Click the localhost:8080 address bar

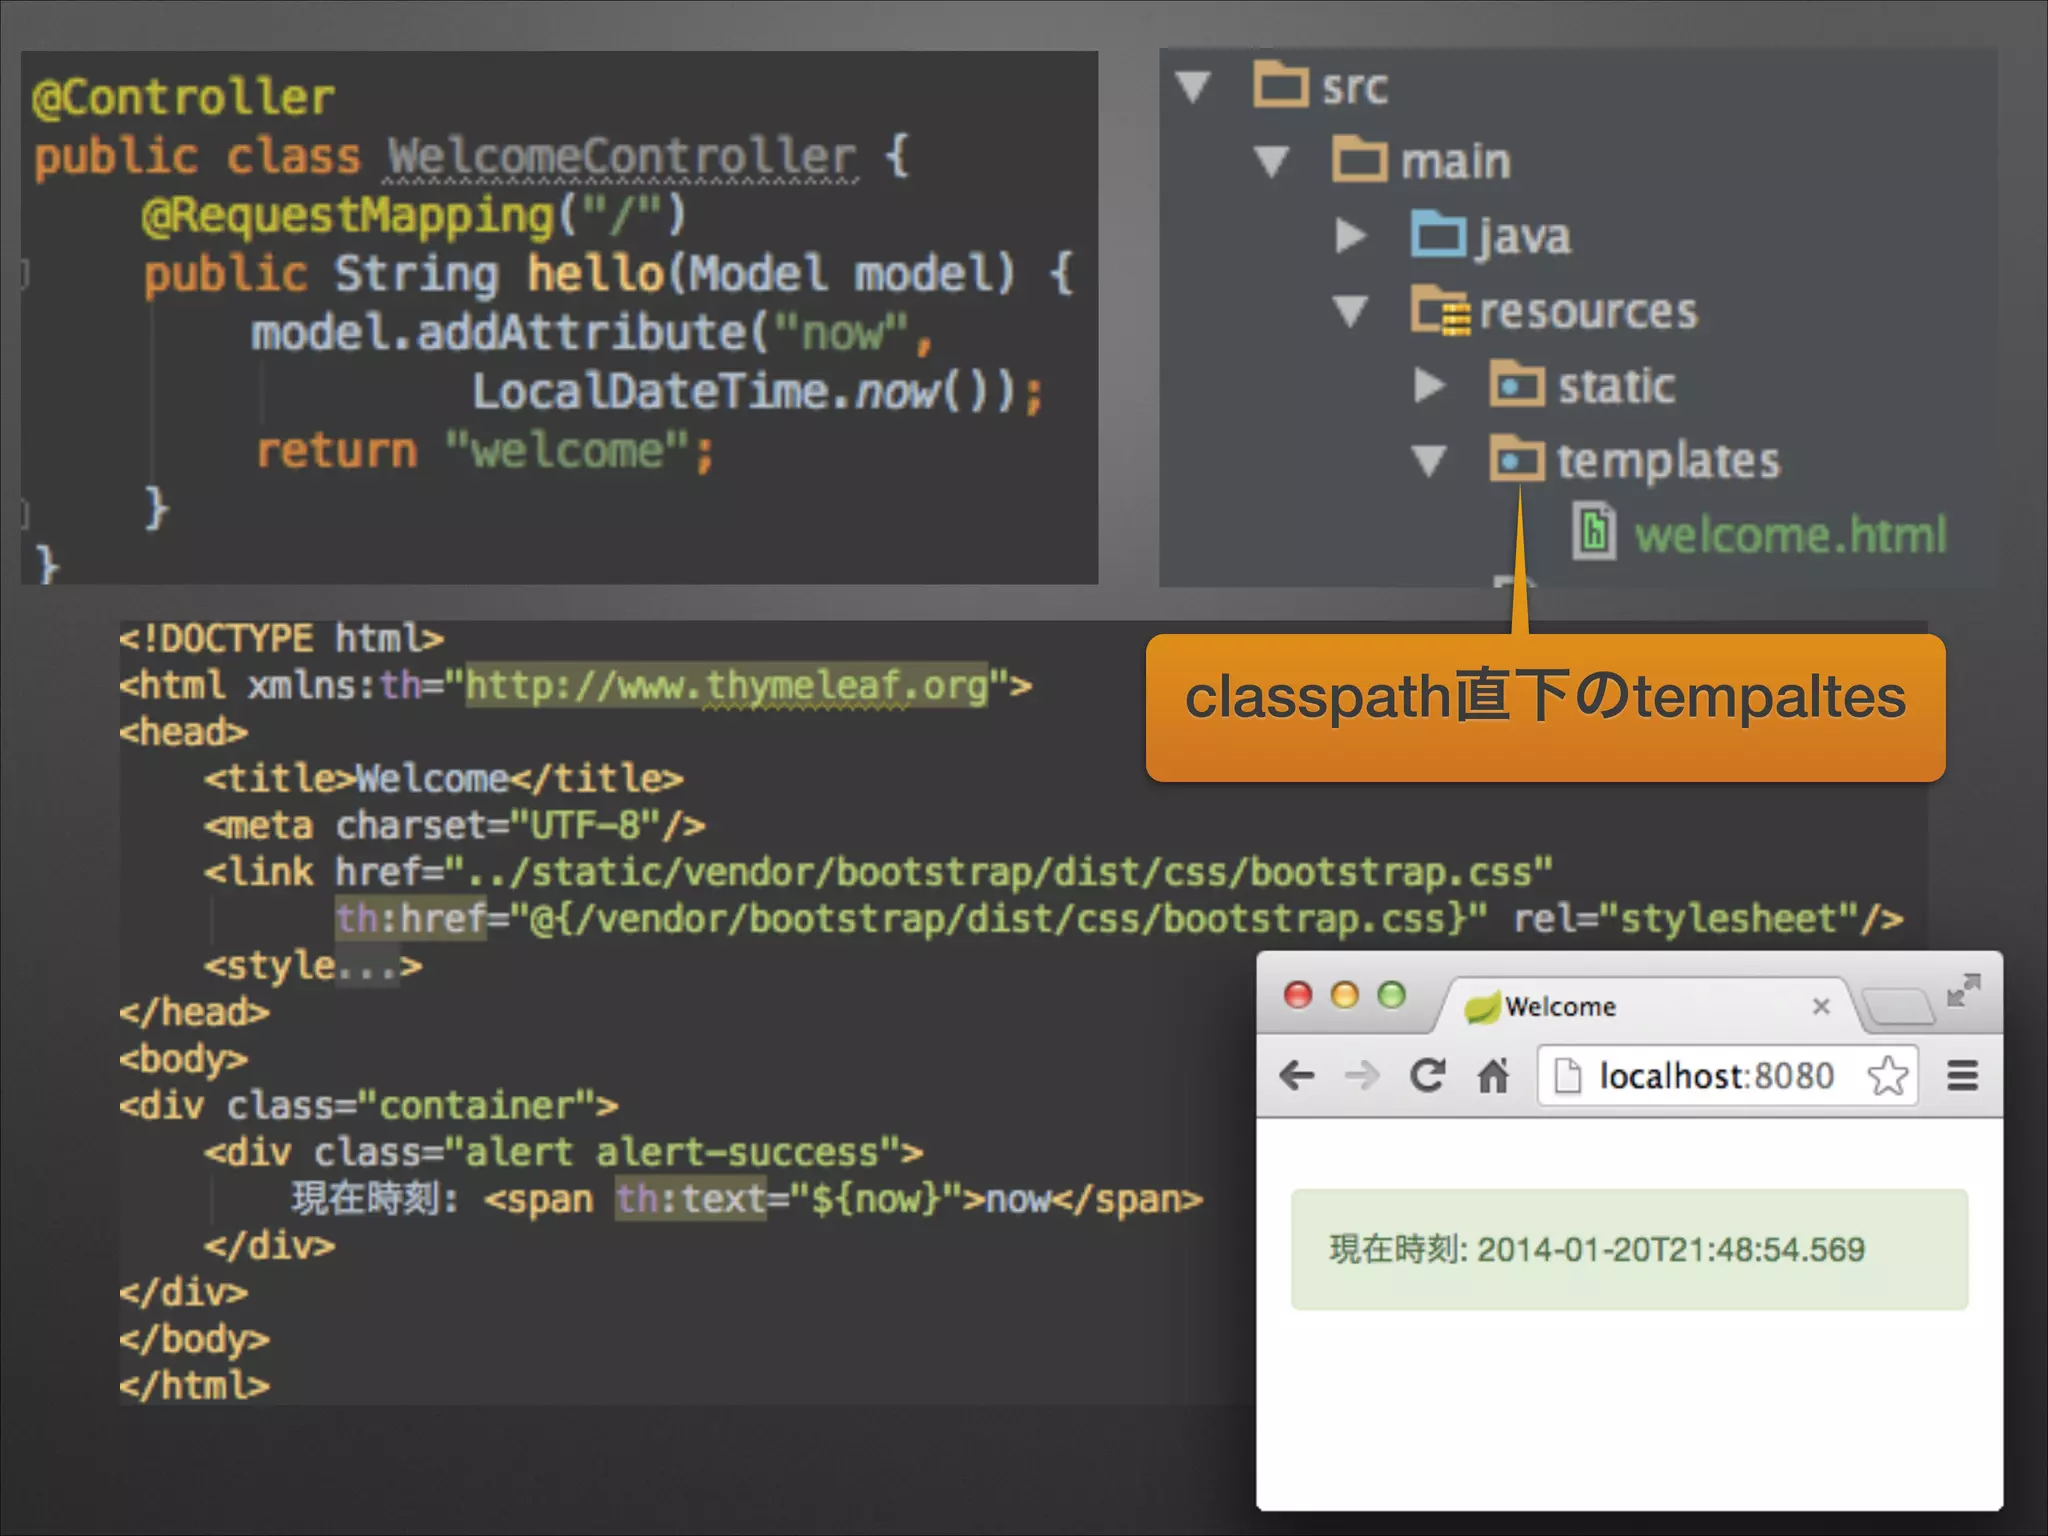pyautogui.click(x=1727, y=1075)
